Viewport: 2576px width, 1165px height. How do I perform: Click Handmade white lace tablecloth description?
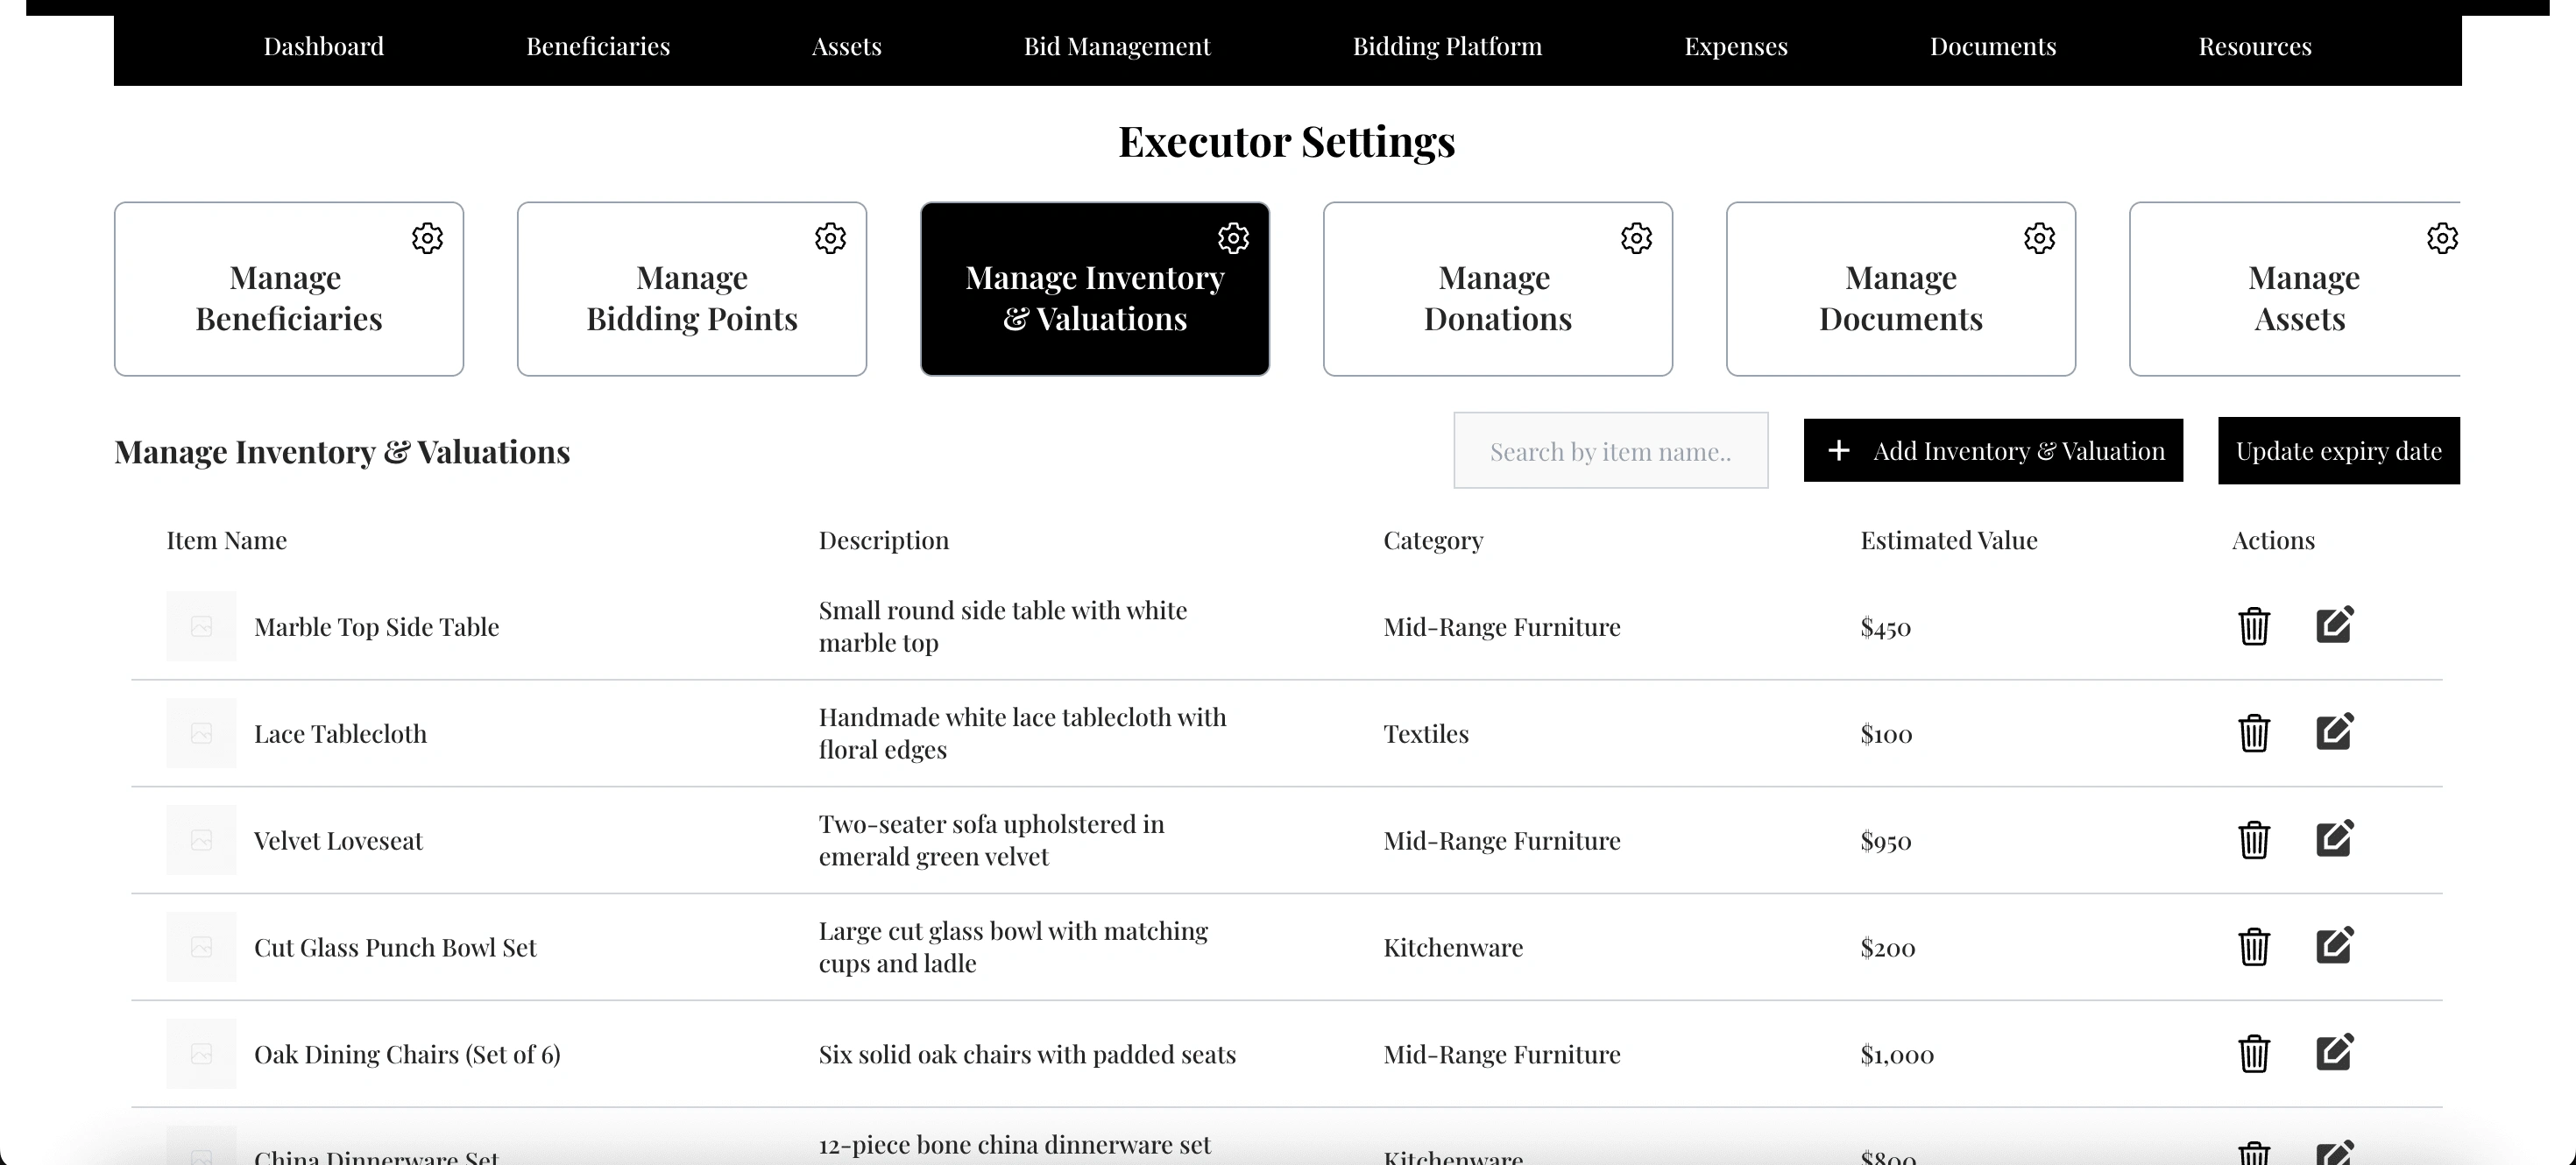click(x=1022, y=733)
